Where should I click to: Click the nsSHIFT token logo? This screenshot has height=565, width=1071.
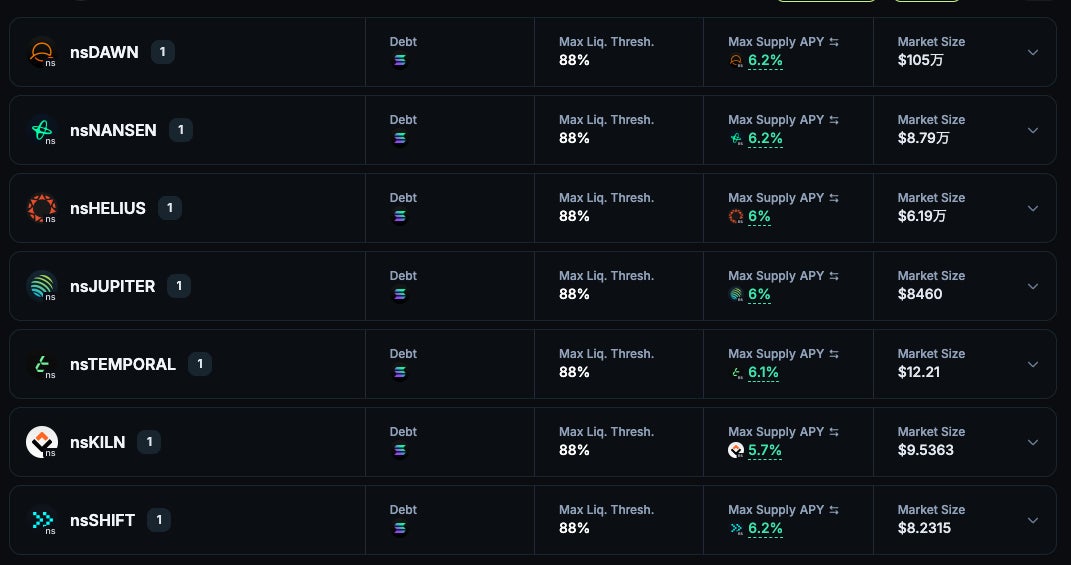tap(42, 520)
